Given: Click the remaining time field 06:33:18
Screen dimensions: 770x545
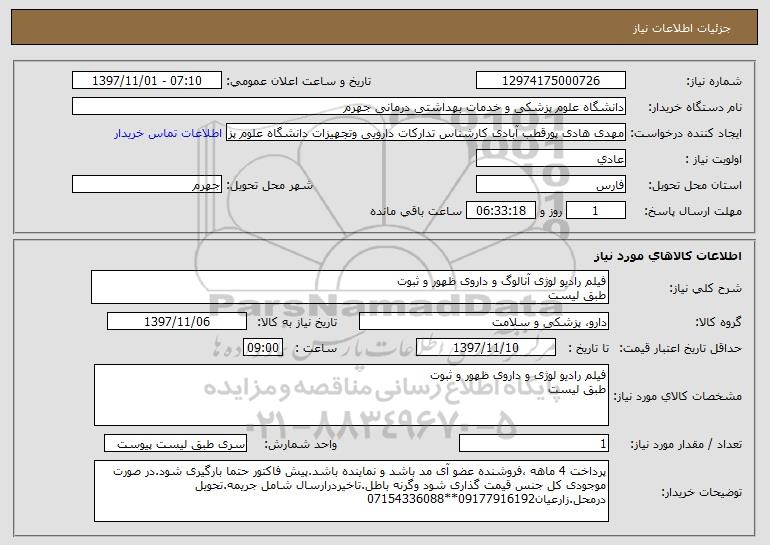Looking at the screenshot, I should 500,211.
